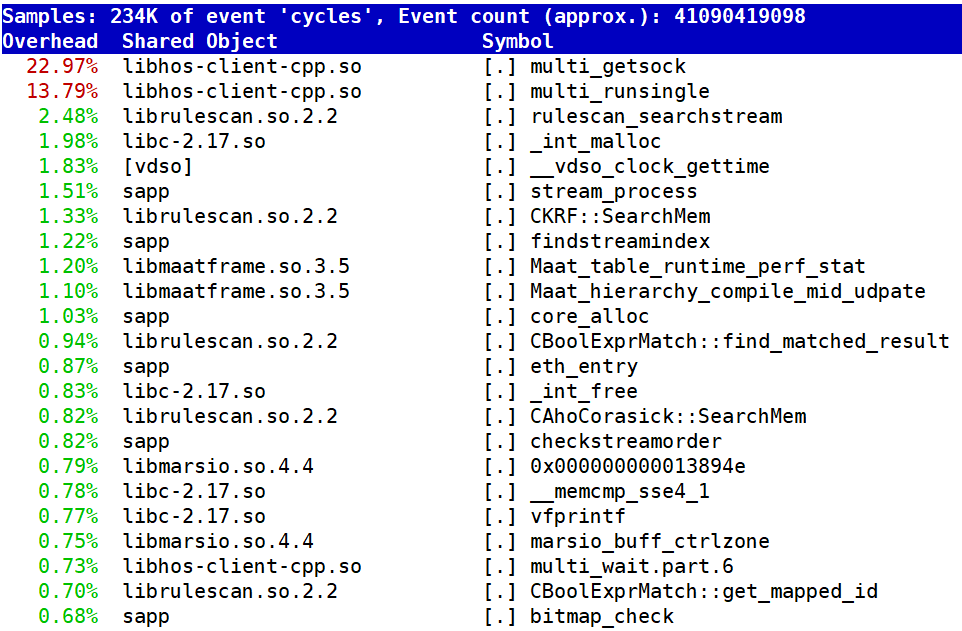Click the 13.79% overhead value
The width and height of the screenshot is (962, 631).
(x=64, y=91)
